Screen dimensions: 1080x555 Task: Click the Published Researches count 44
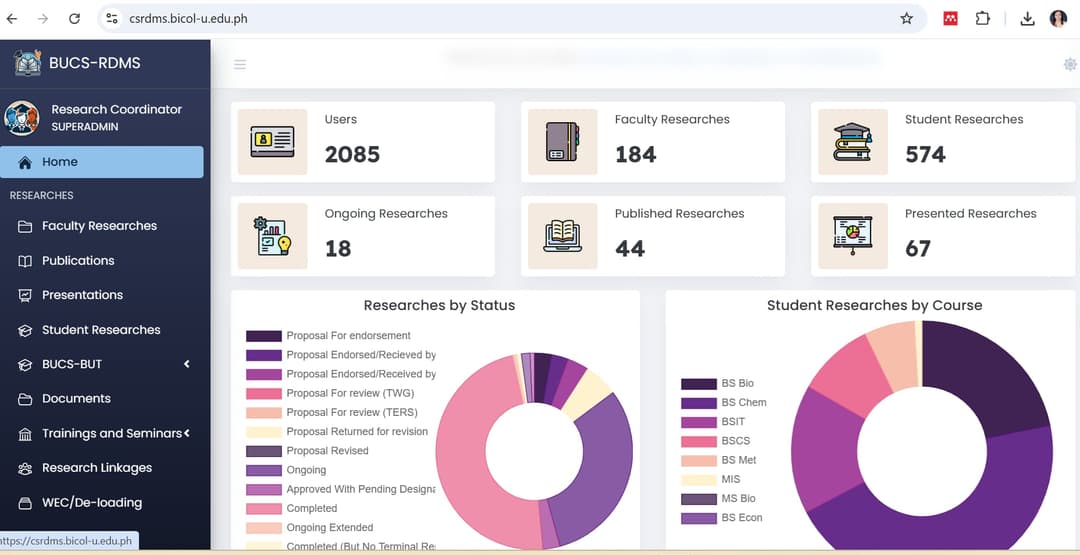[630, 249]
